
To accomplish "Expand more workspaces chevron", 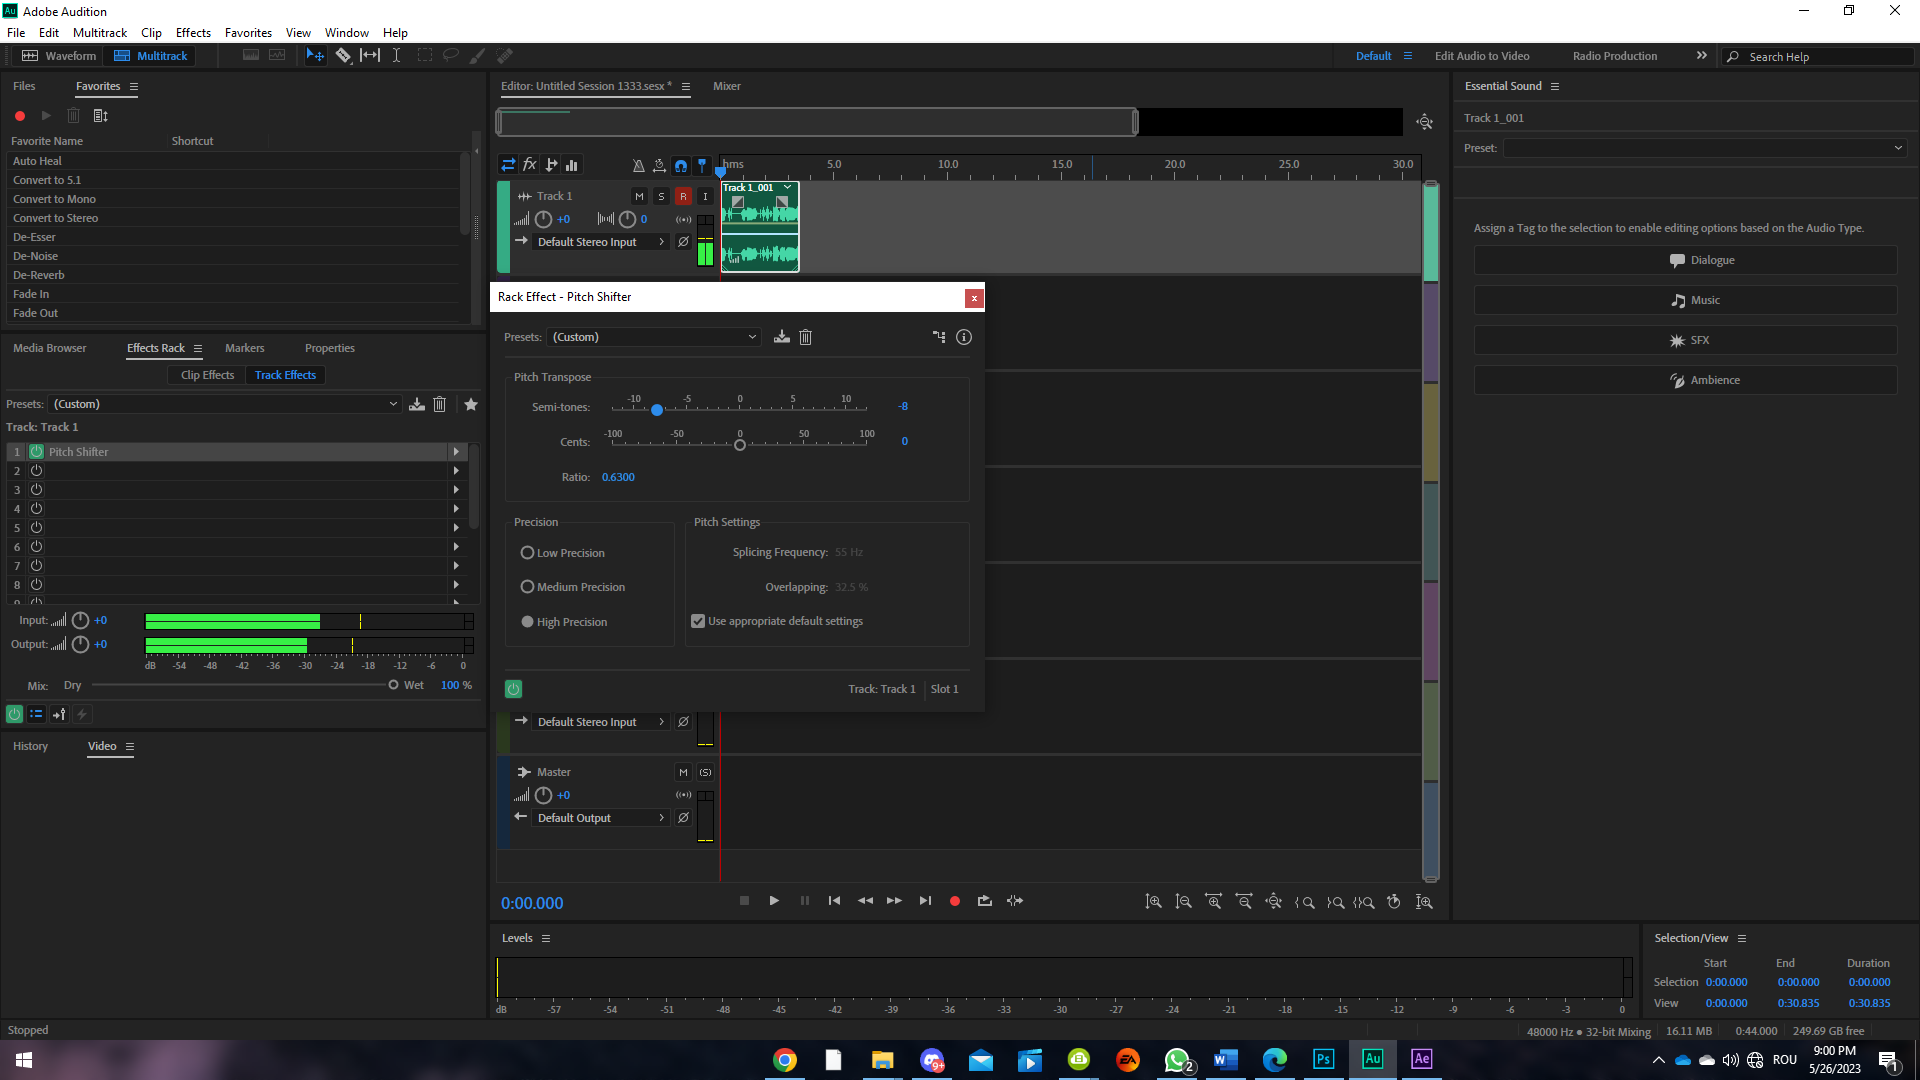I will point(1702,56).
